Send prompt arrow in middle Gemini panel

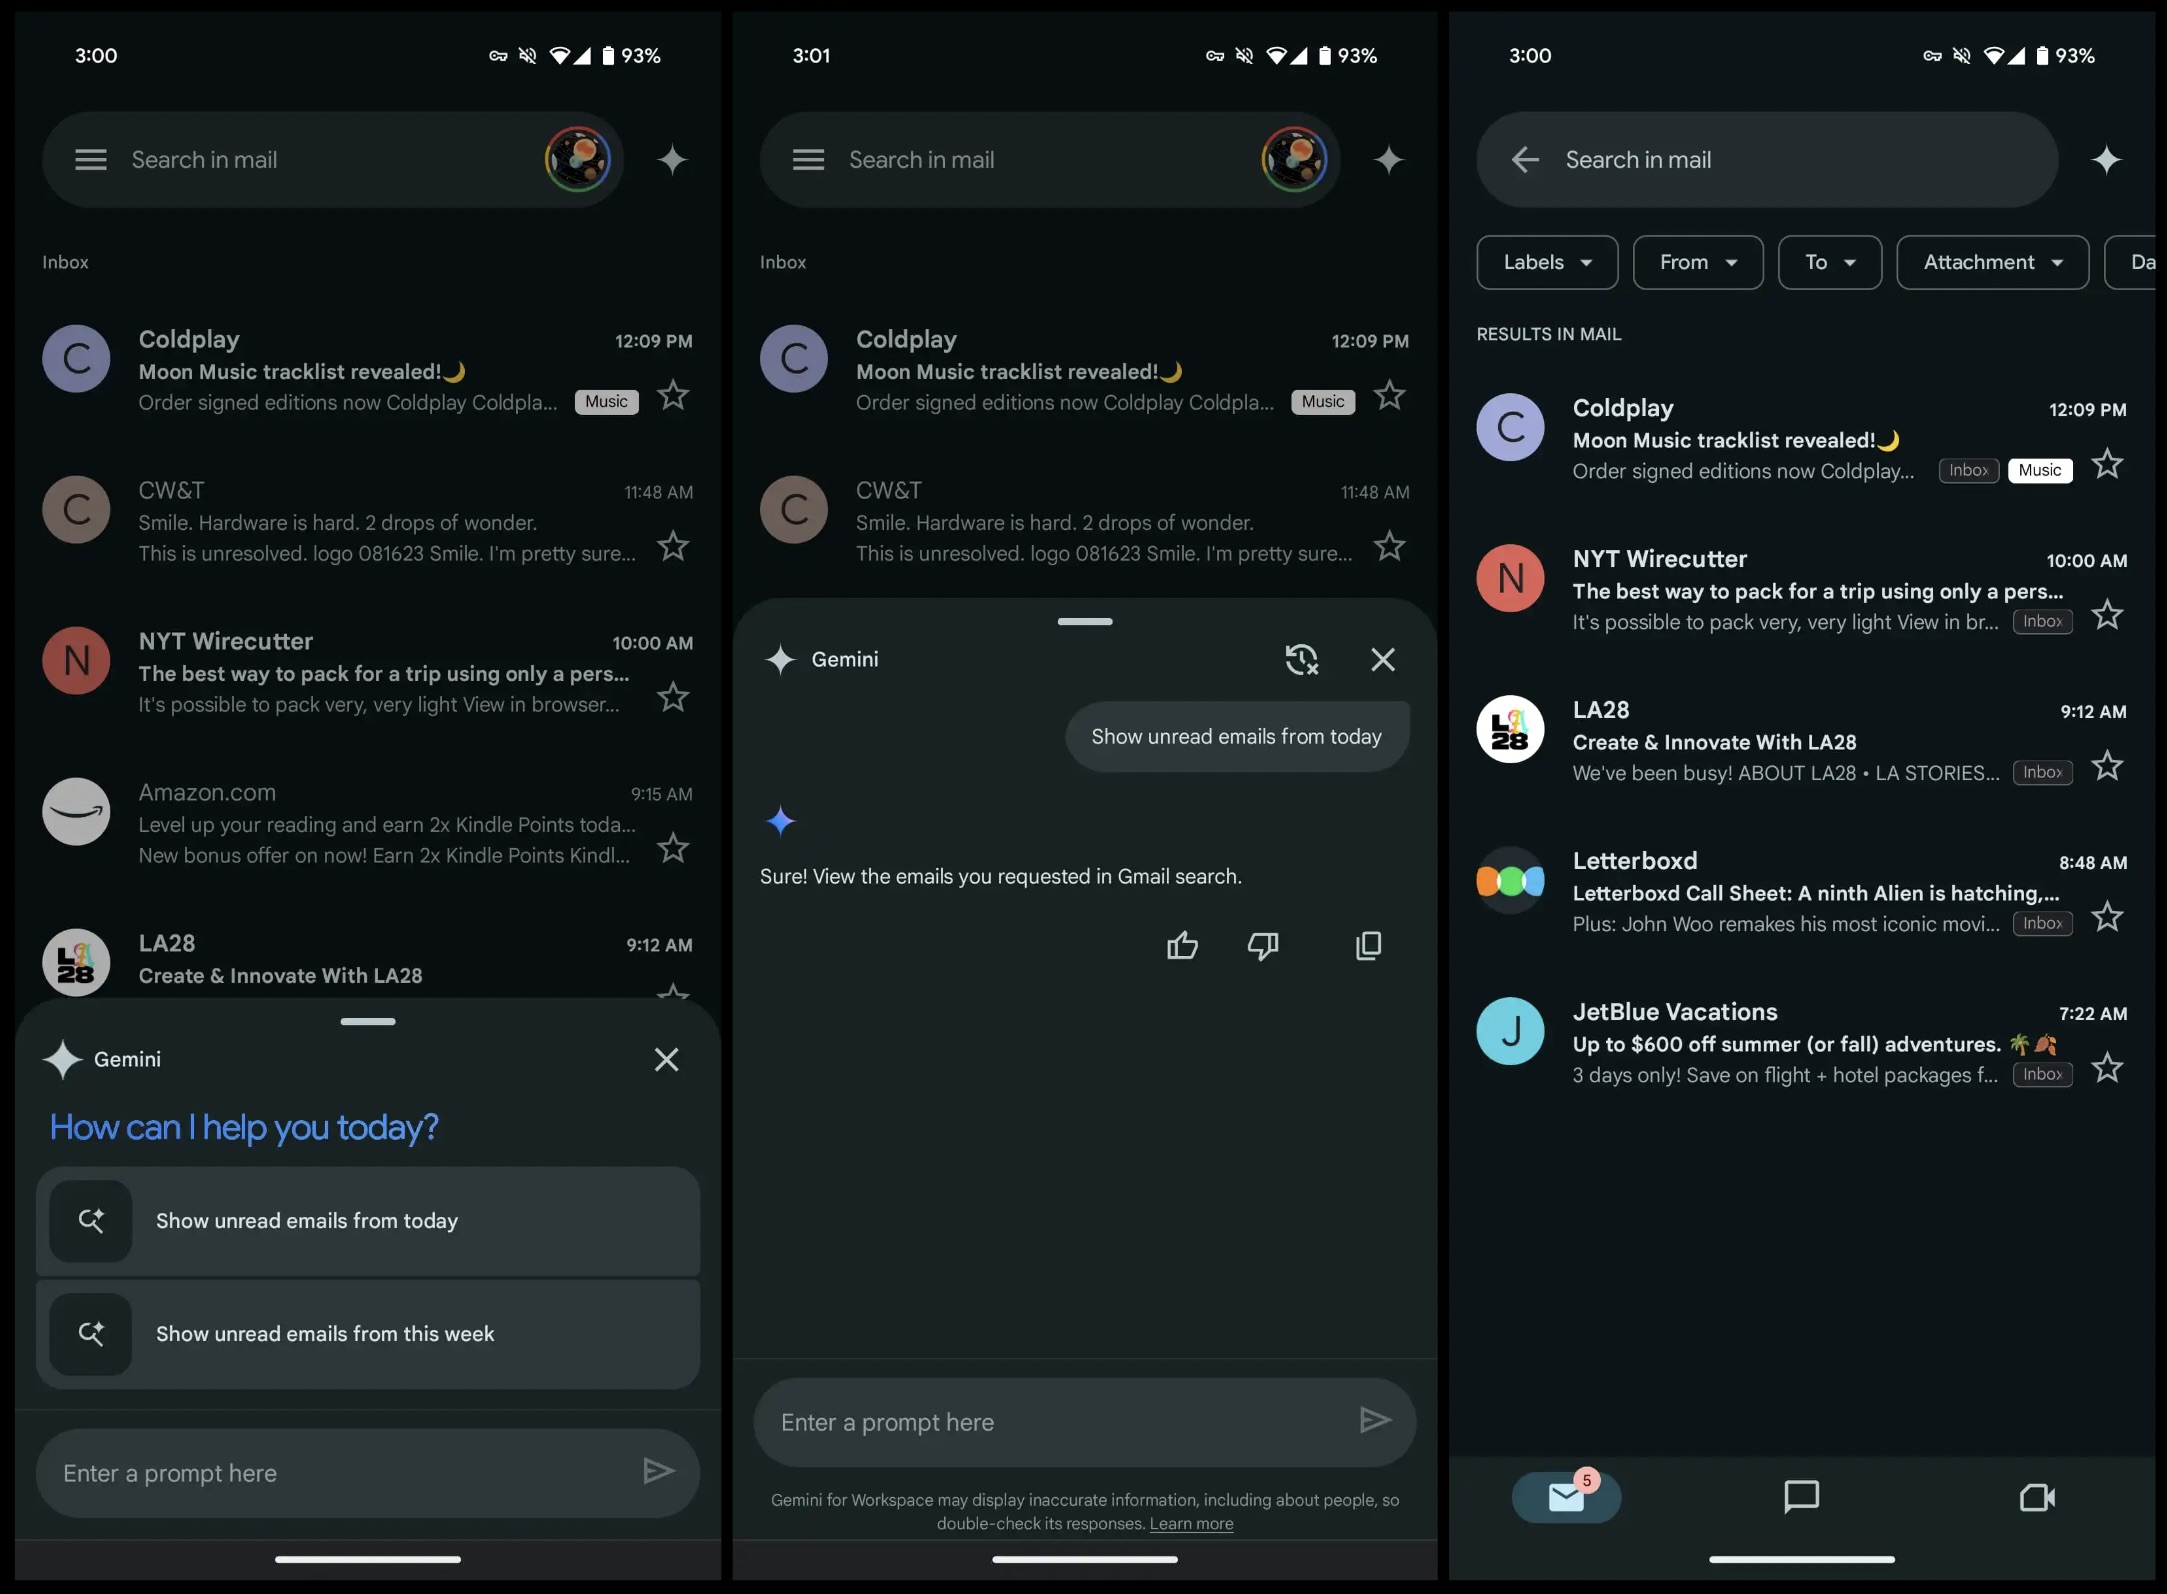coord(1375,1420)
